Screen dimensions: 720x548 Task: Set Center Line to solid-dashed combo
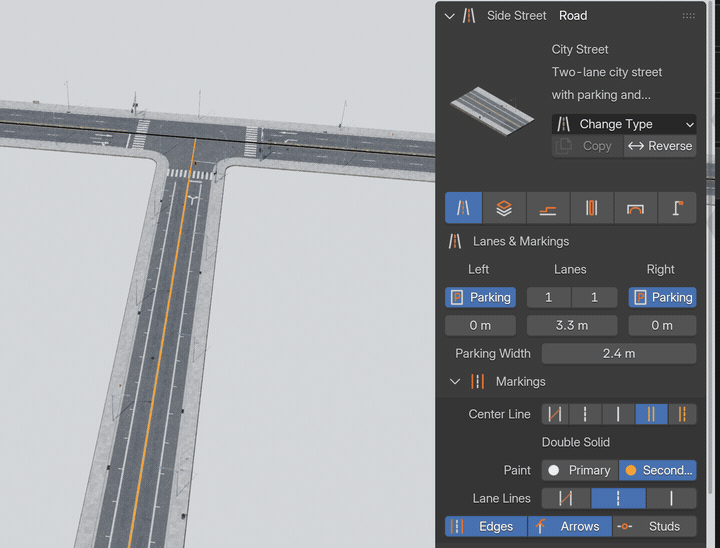[x=682, y=414]
